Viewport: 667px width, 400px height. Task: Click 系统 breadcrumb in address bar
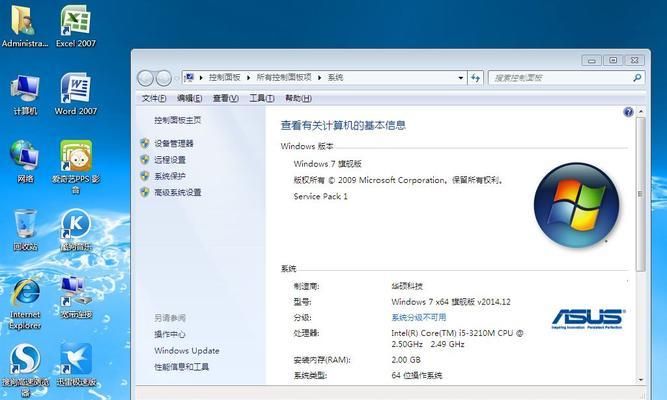(x=335, y=77)
